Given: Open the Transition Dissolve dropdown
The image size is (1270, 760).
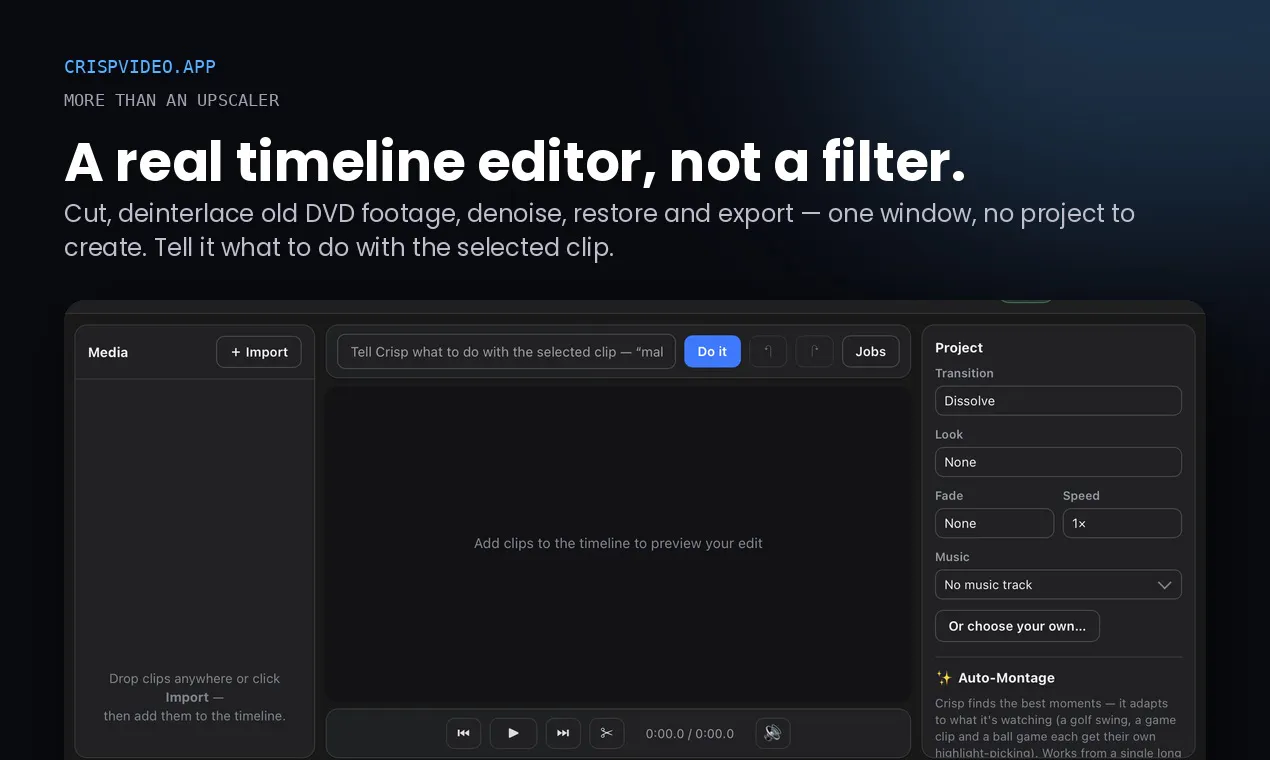Looking at the screenshot, I should pos(1058,401).
